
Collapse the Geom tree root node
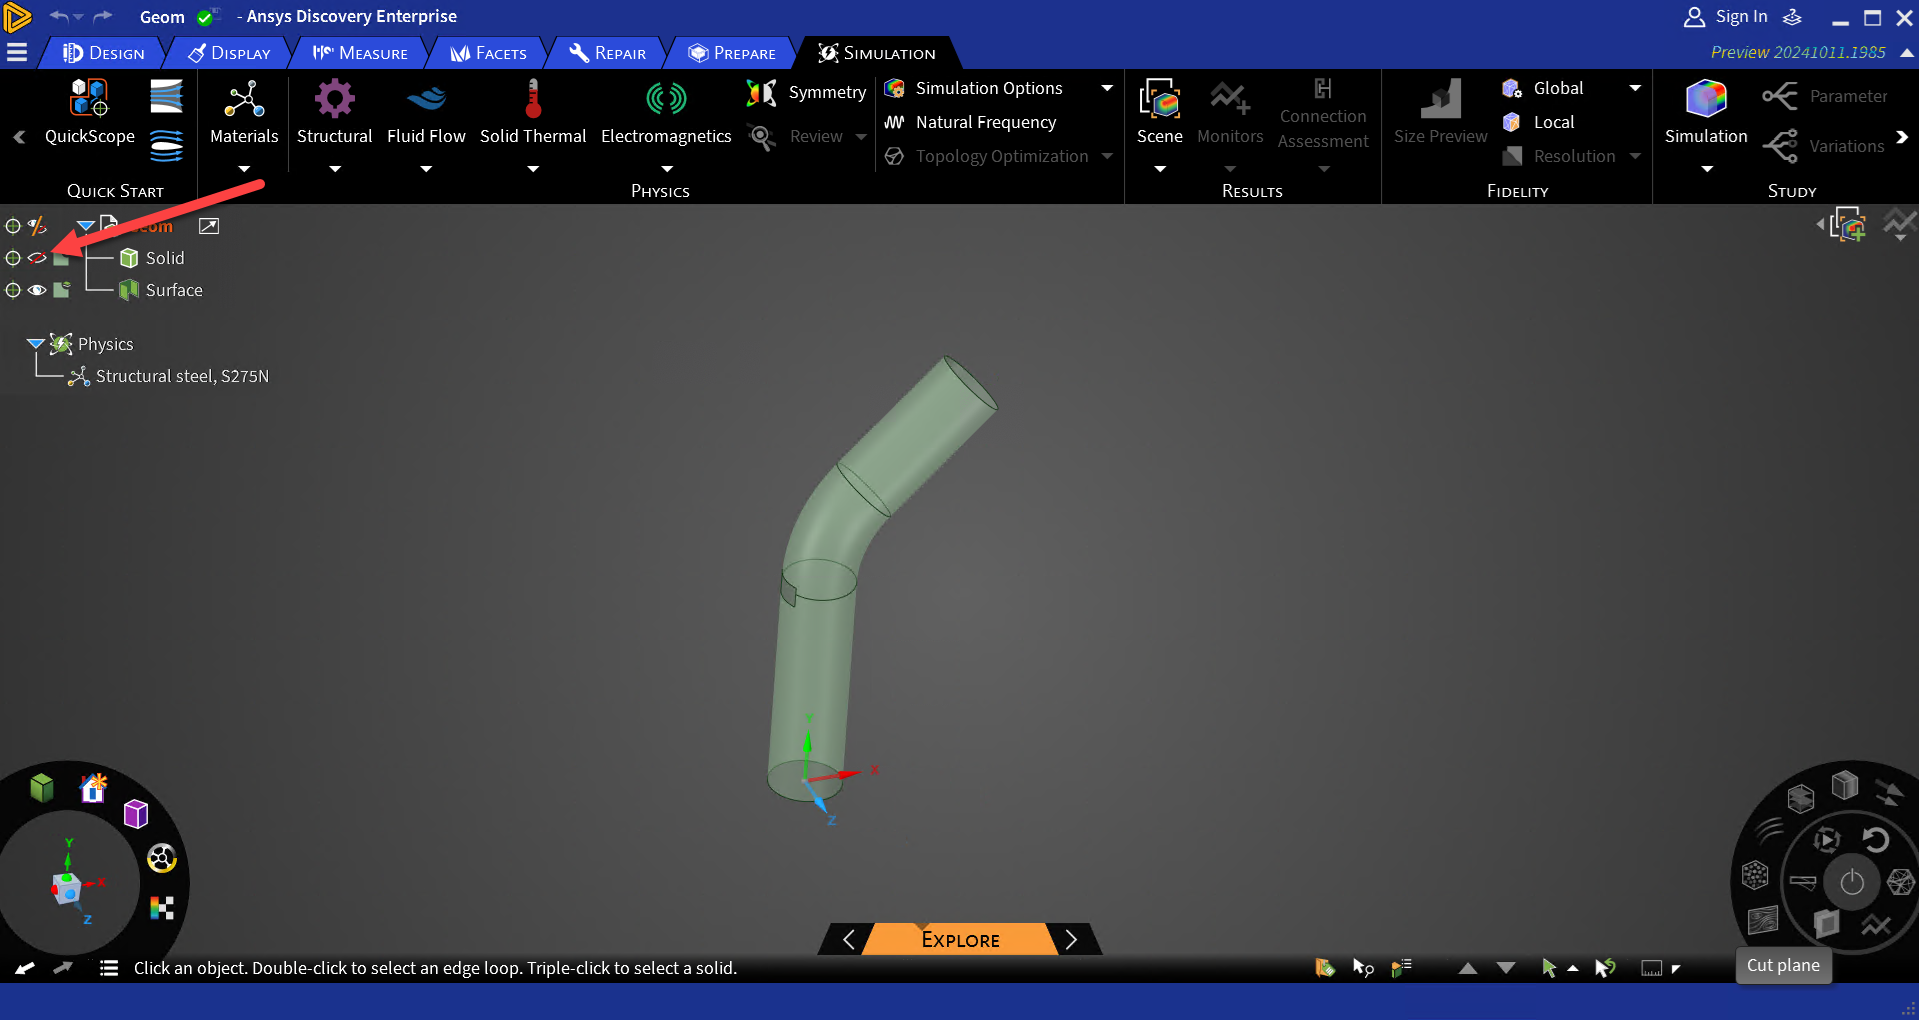click(x=86, y=226)
